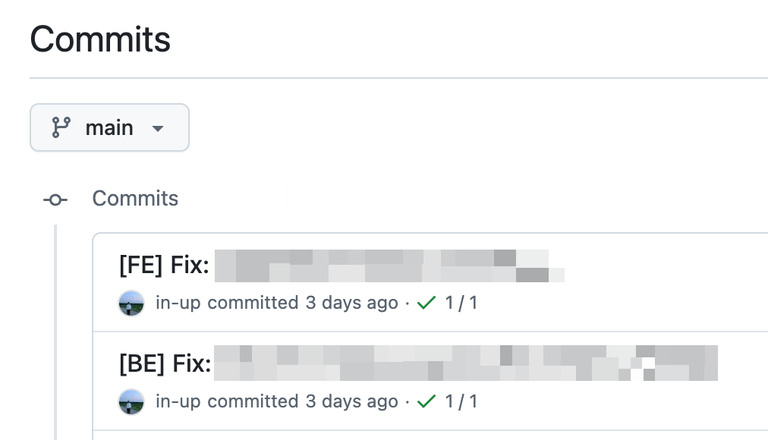The height and width of the screenshot is (440, 768).
Task: Click the '3 days ago' timestamp on the [BE] commit
Action: click(351, 402)
